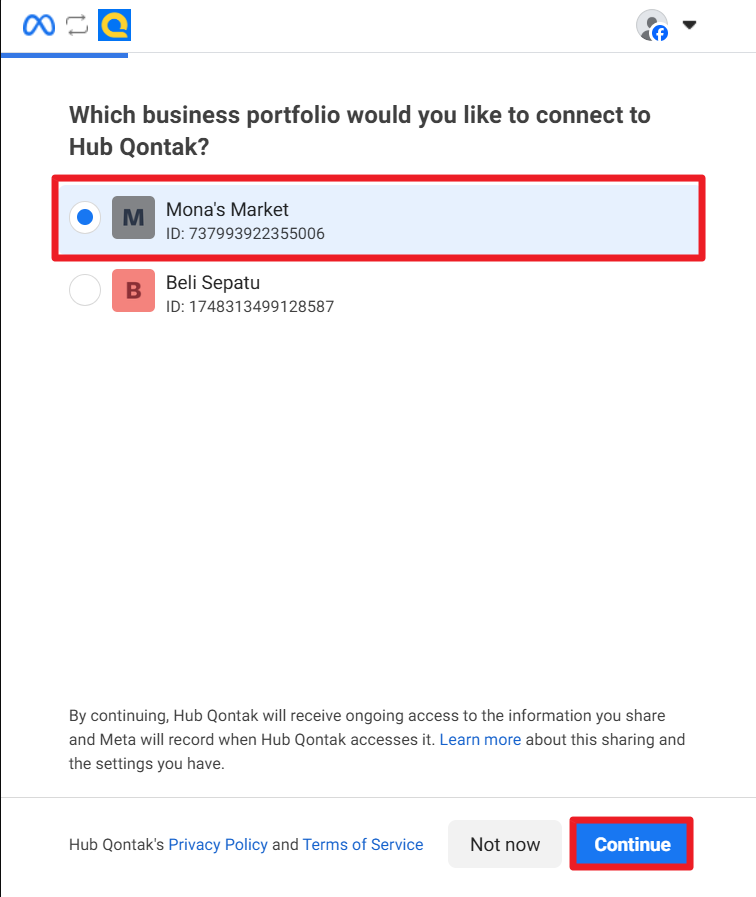Viewport: 756px width, 897px height.
Task: Click the gray M portfolio avatar
Action: [x=133, y=217]
